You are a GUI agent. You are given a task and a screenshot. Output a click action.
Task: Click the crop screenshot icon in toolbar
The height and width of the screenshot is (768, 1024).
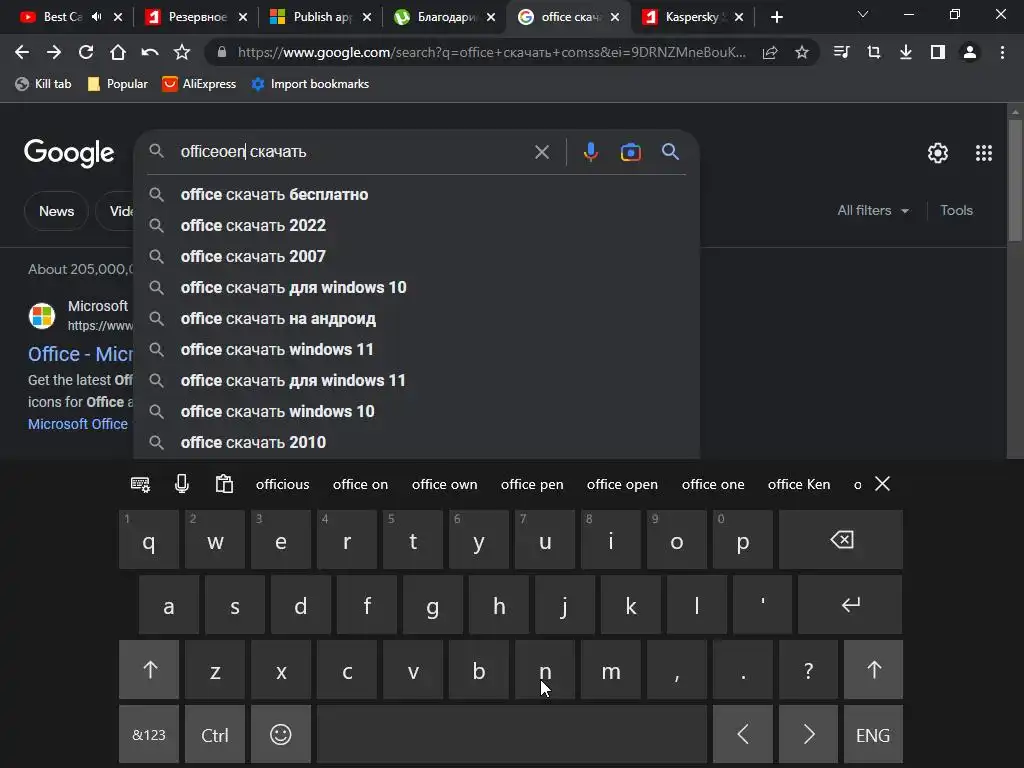point(874,52)
